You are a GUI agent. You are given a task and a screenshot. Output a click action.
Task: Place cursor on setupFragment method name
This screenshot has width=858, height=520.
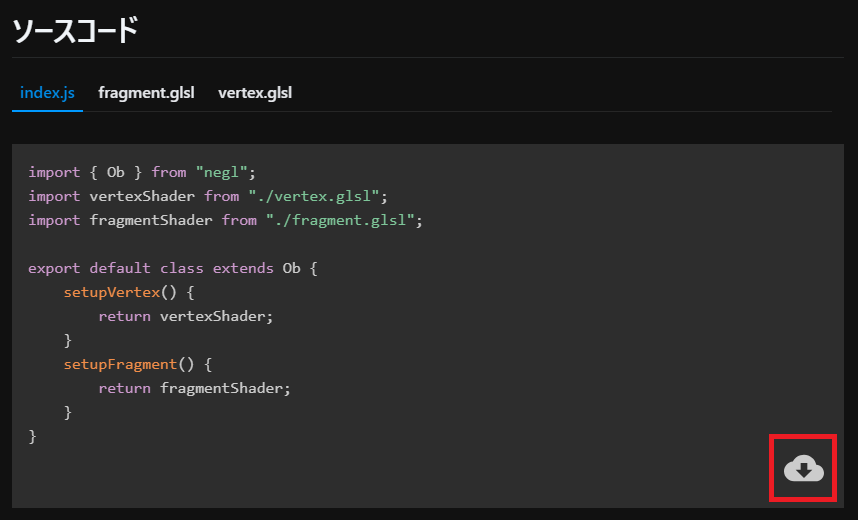(120, 364)
